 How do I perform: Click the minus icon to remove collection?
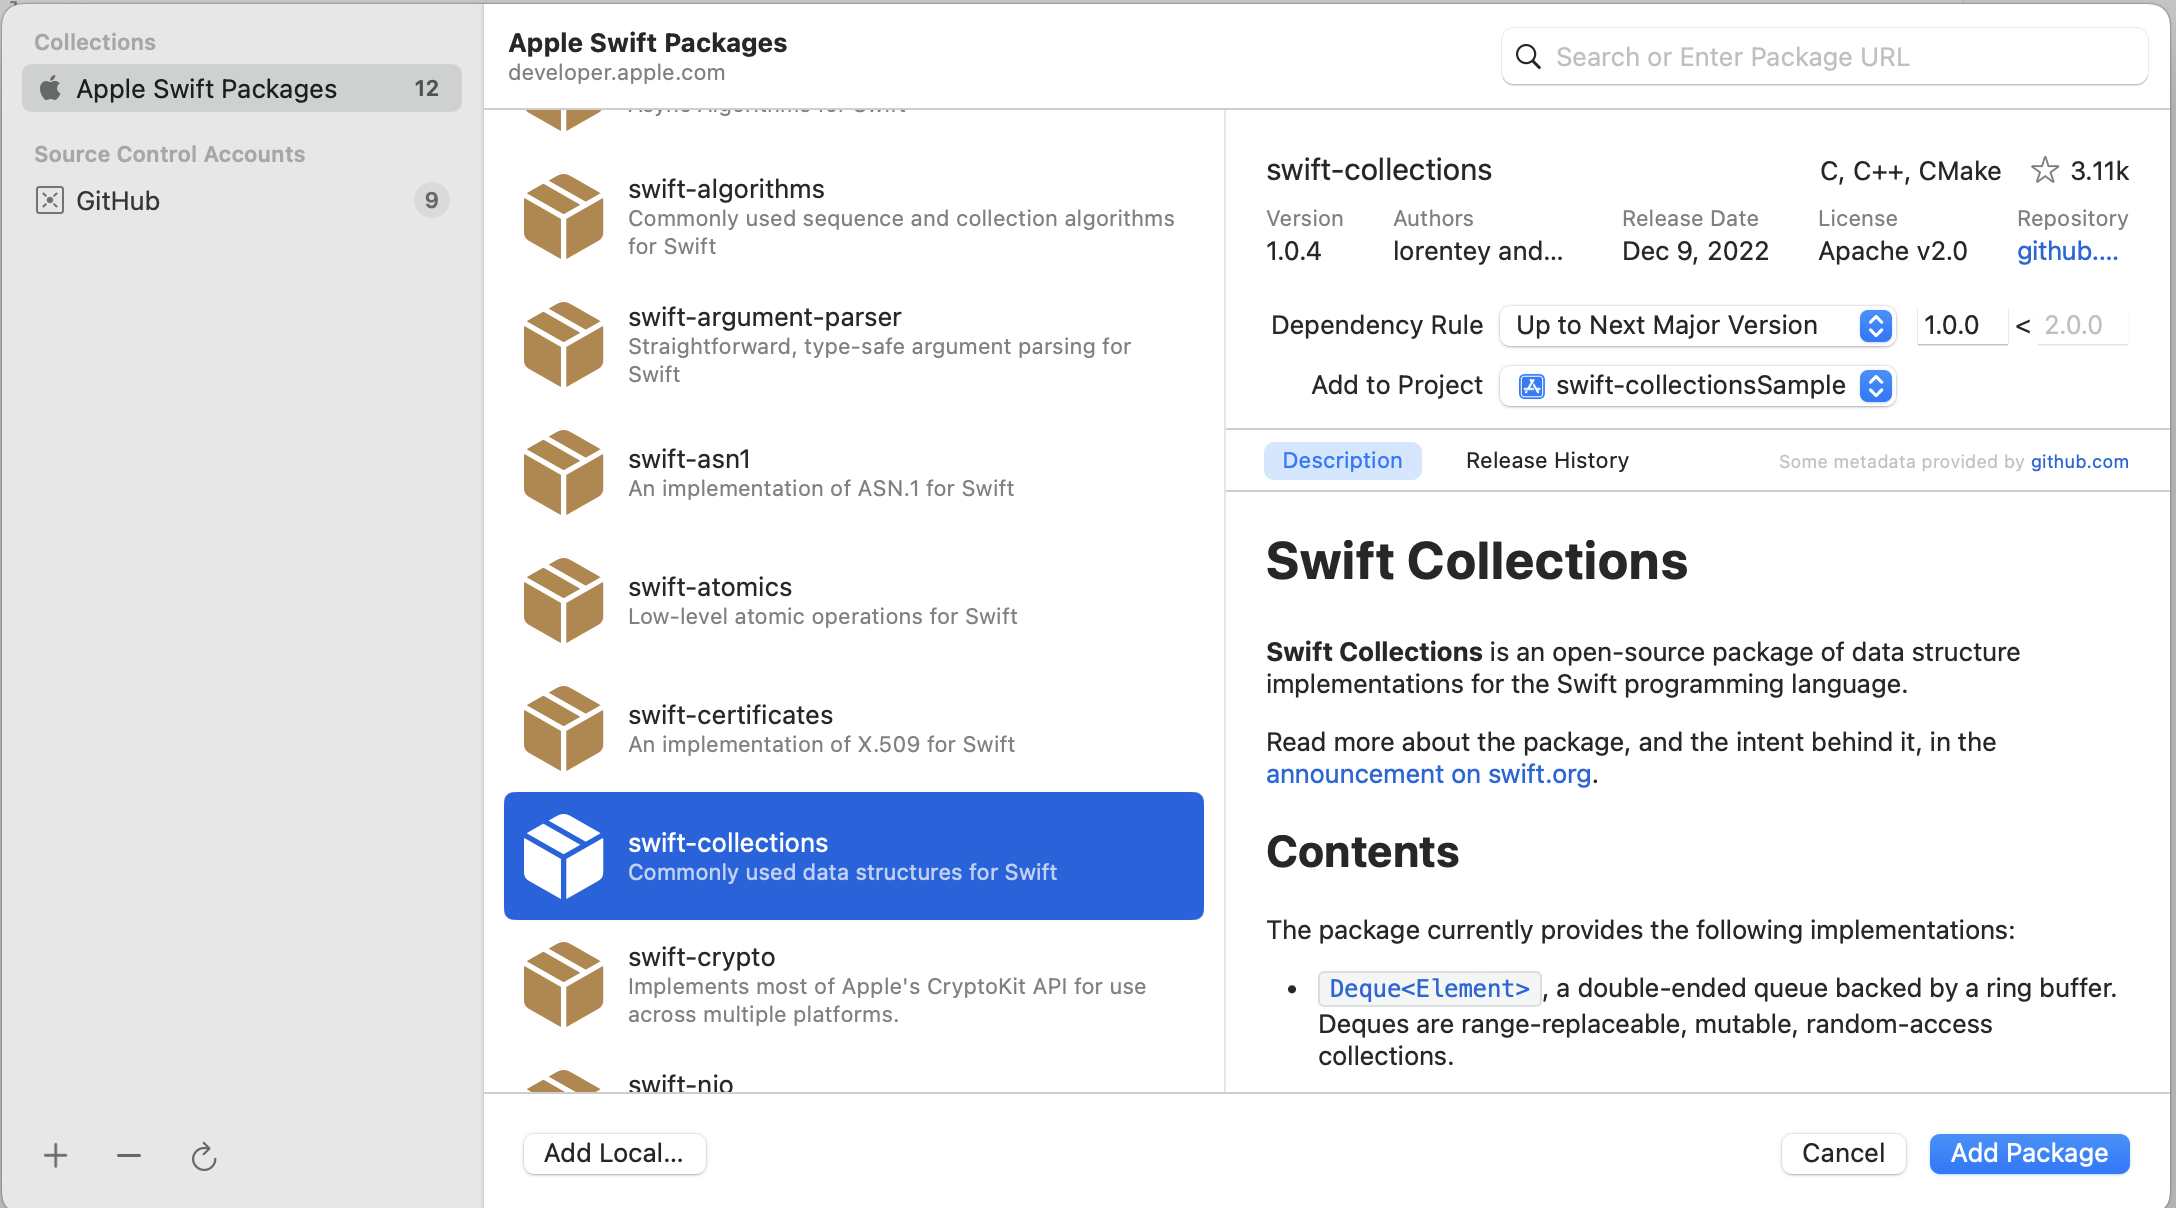pyautogui.click(x=129, y=1156)
